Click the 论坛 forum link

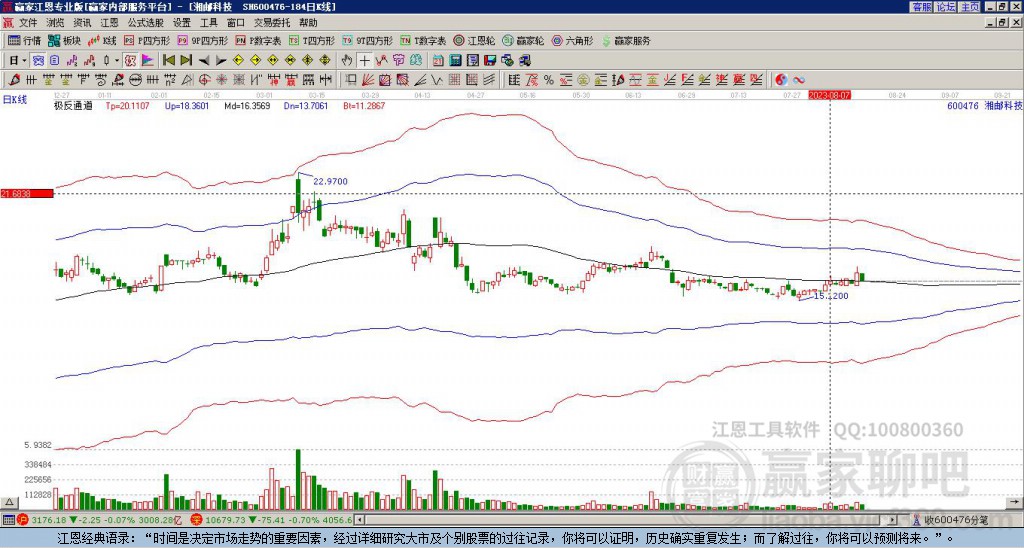pos(945,7)
